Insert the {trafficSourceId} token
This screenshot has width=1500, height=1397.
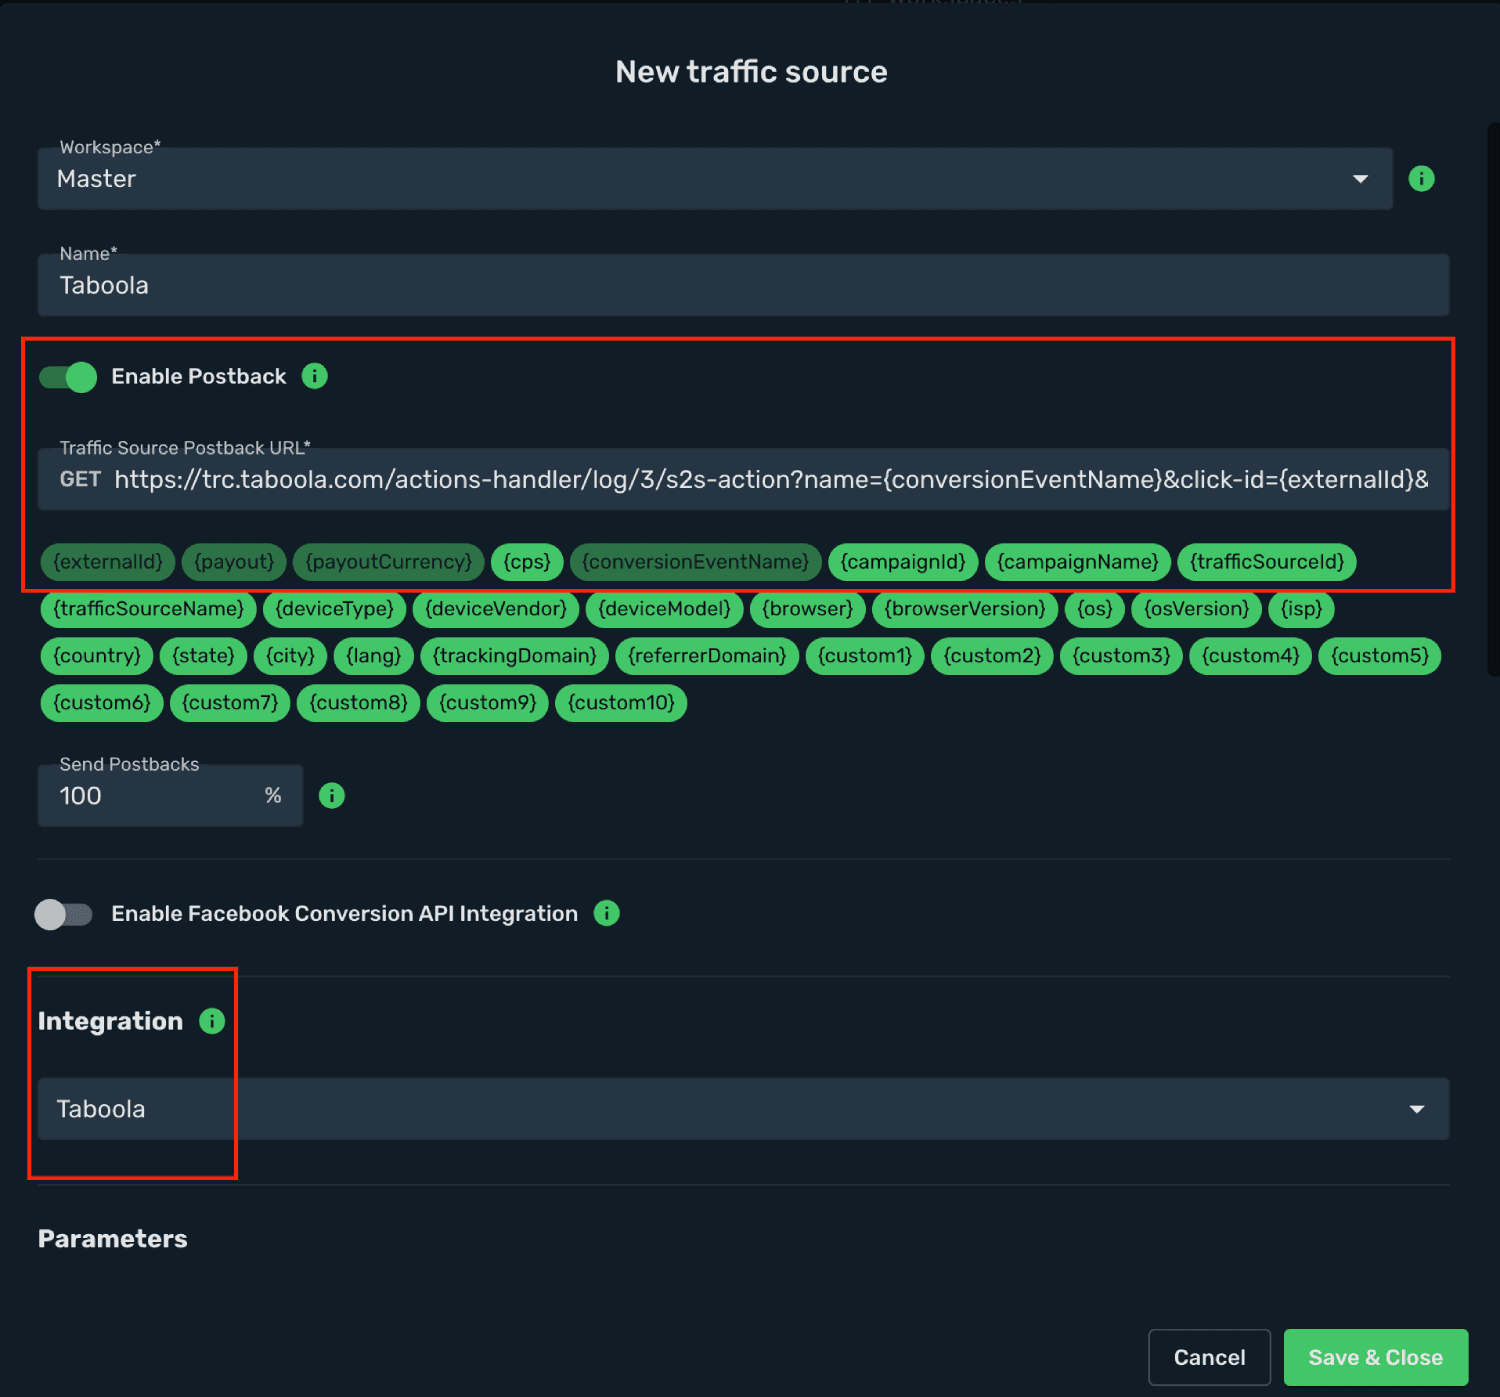pyautogui.click(x=1267, y=562)
